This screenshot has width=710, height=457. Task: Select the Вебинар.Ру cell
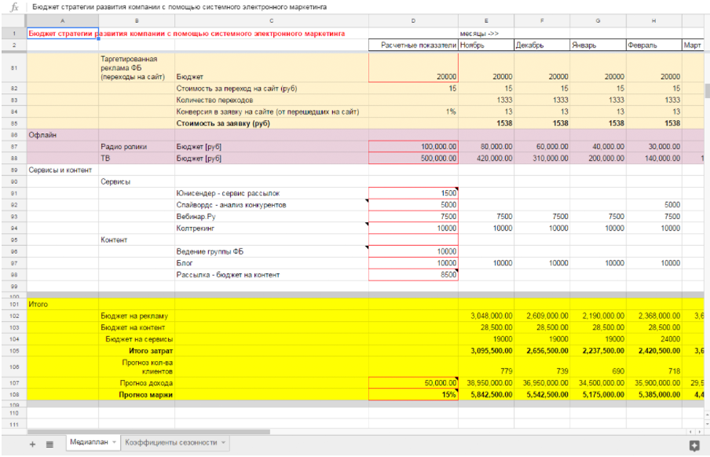tap(271, 216)
